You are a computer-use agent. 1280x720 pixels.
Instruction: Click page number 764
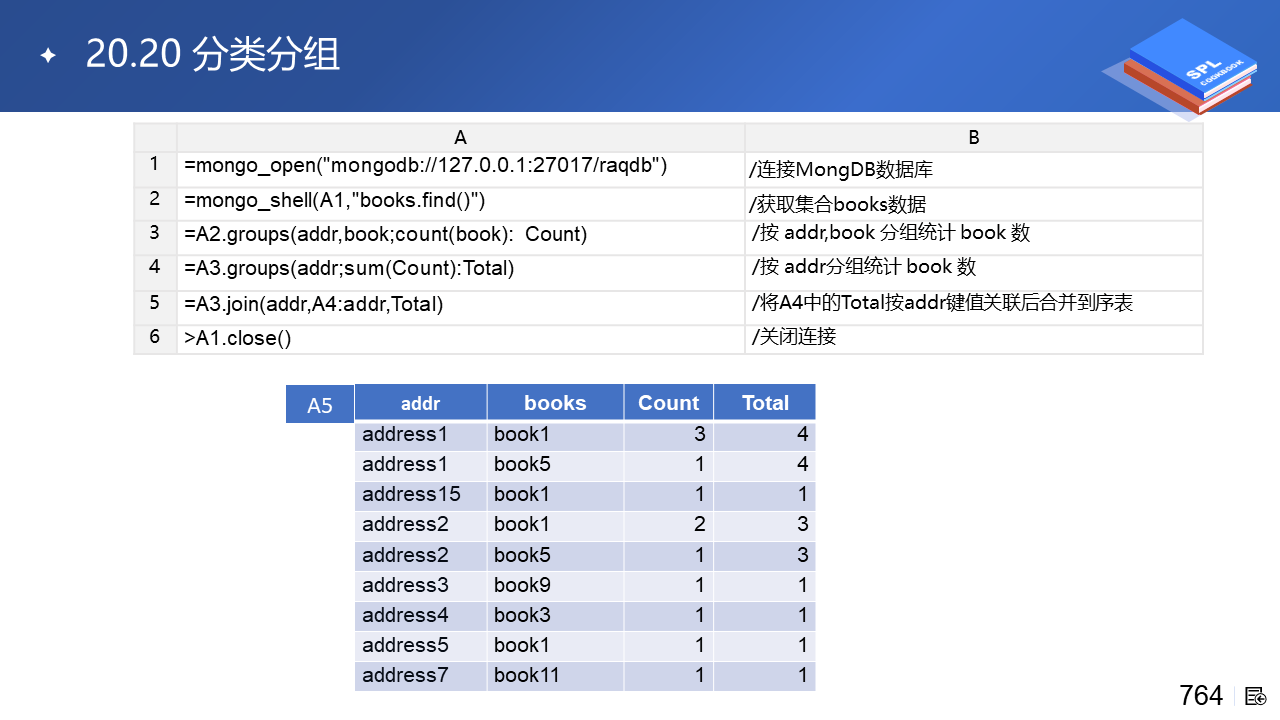coord(1201,696)
